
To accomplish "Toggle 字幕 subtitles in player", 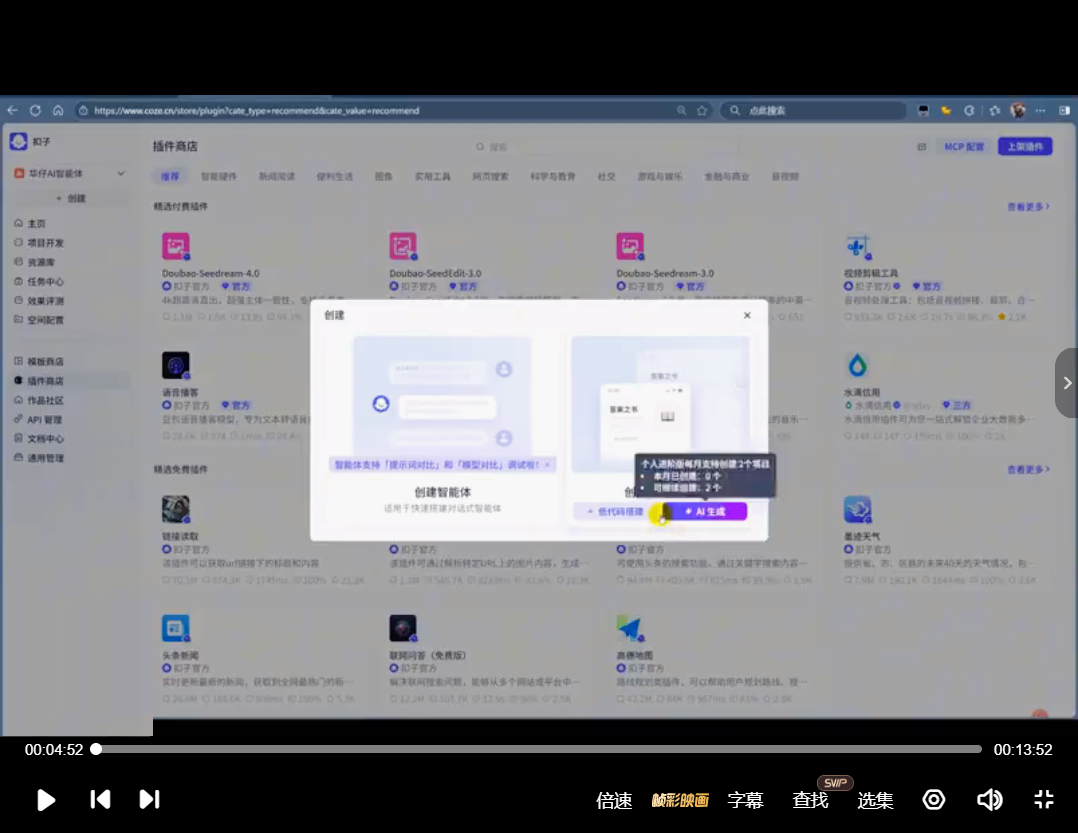I will click(x=745, y=800).
